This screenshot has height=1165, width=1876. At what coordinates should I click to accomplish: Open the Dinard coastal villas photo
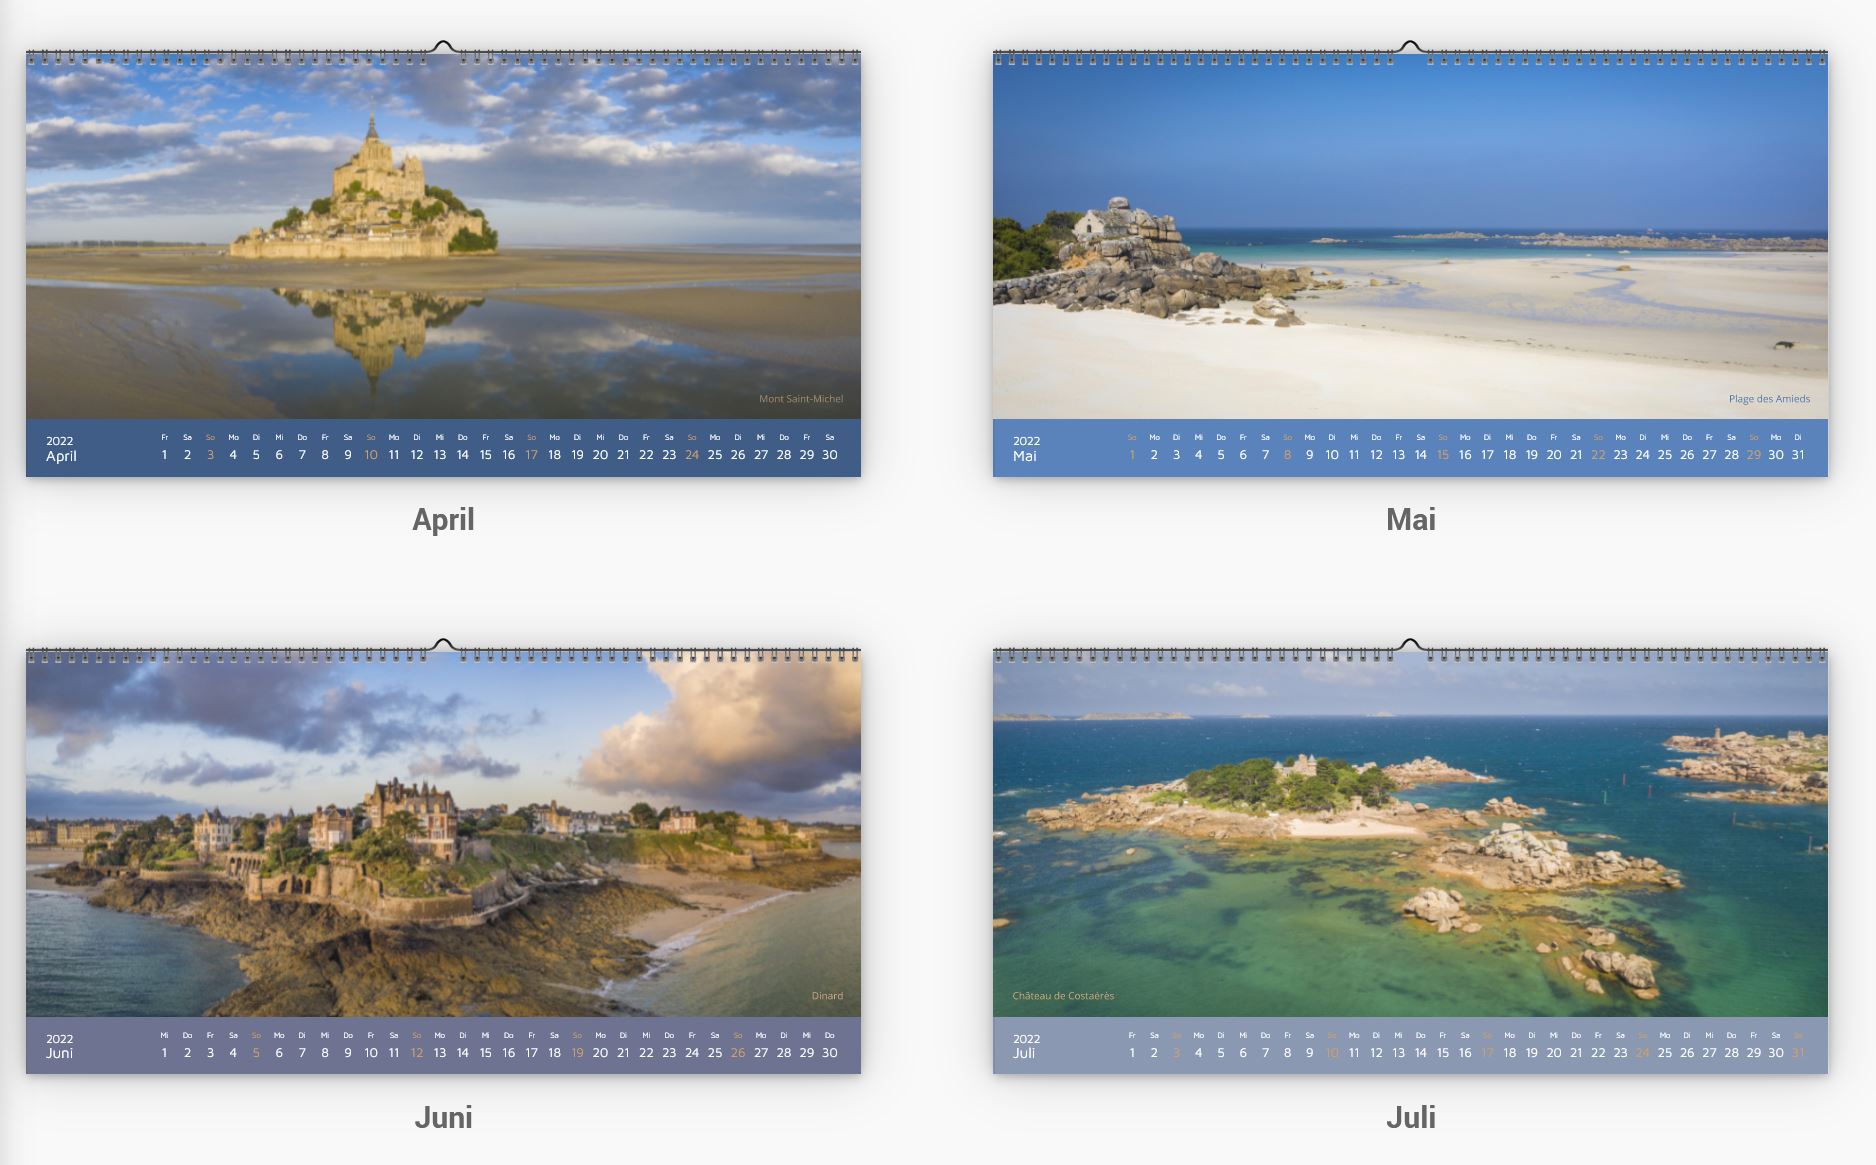pyautogui.click(x=443, y=833)
